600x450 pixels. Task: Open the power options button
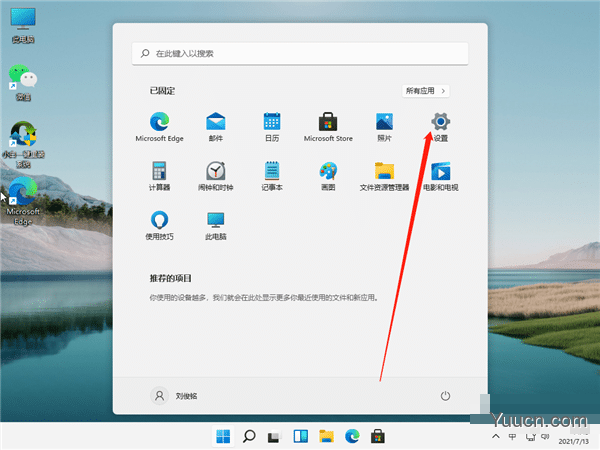click(x=445, y=396)
